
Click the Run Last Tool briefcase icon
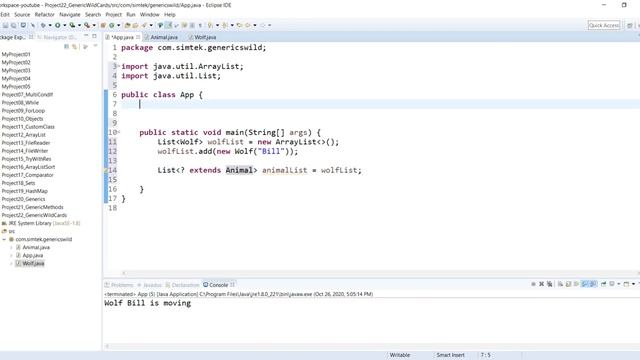pyautogui.click(x=87, y=25)
